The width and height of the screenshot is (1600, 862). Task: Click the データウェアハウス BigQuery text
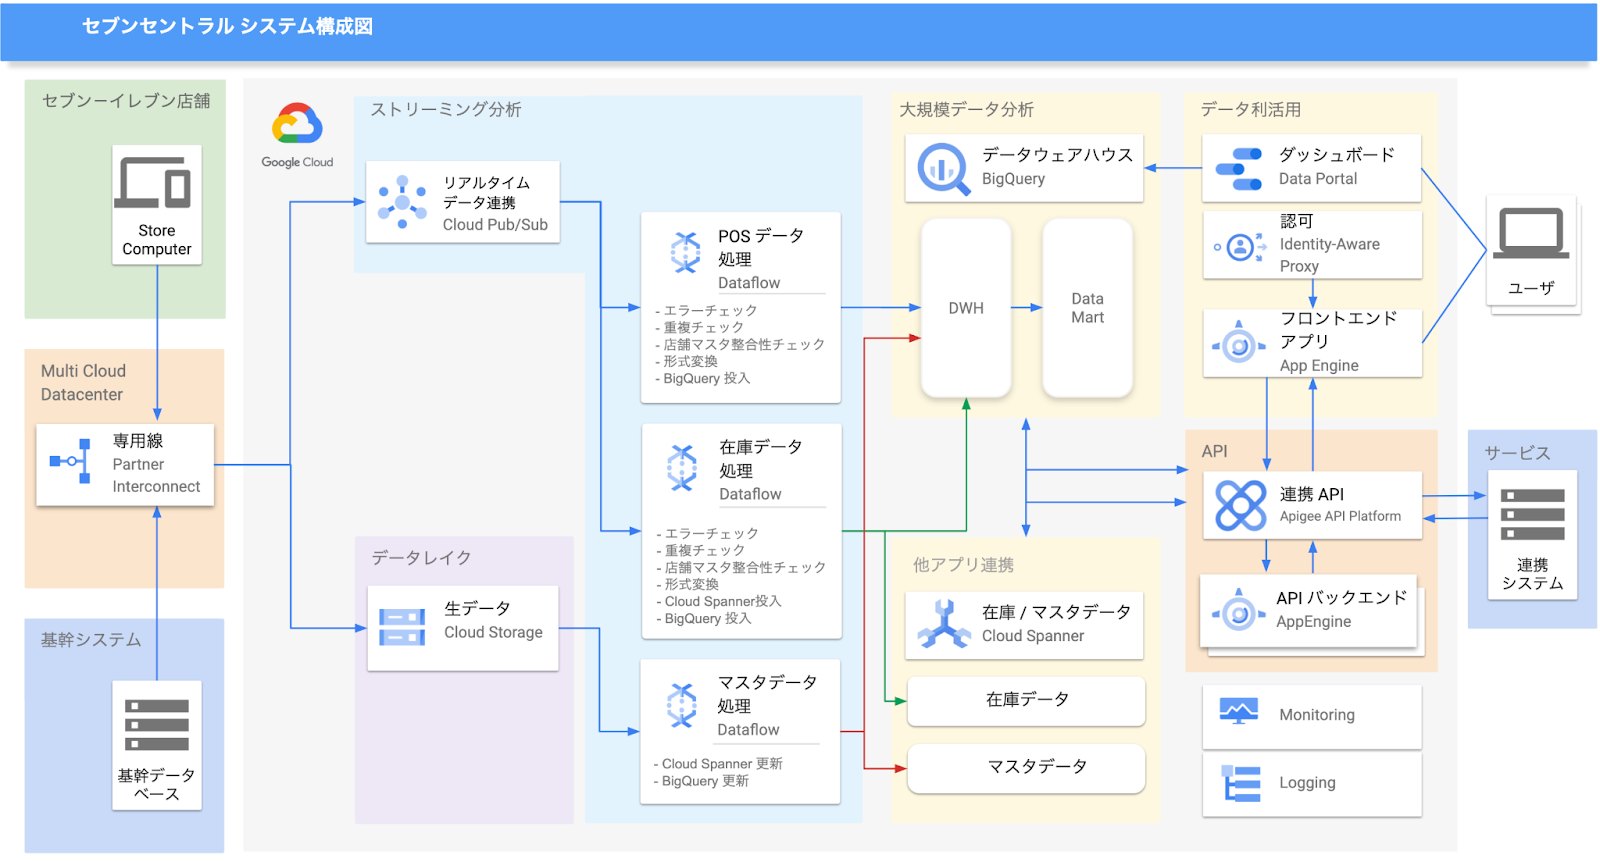pos(1058,166)
